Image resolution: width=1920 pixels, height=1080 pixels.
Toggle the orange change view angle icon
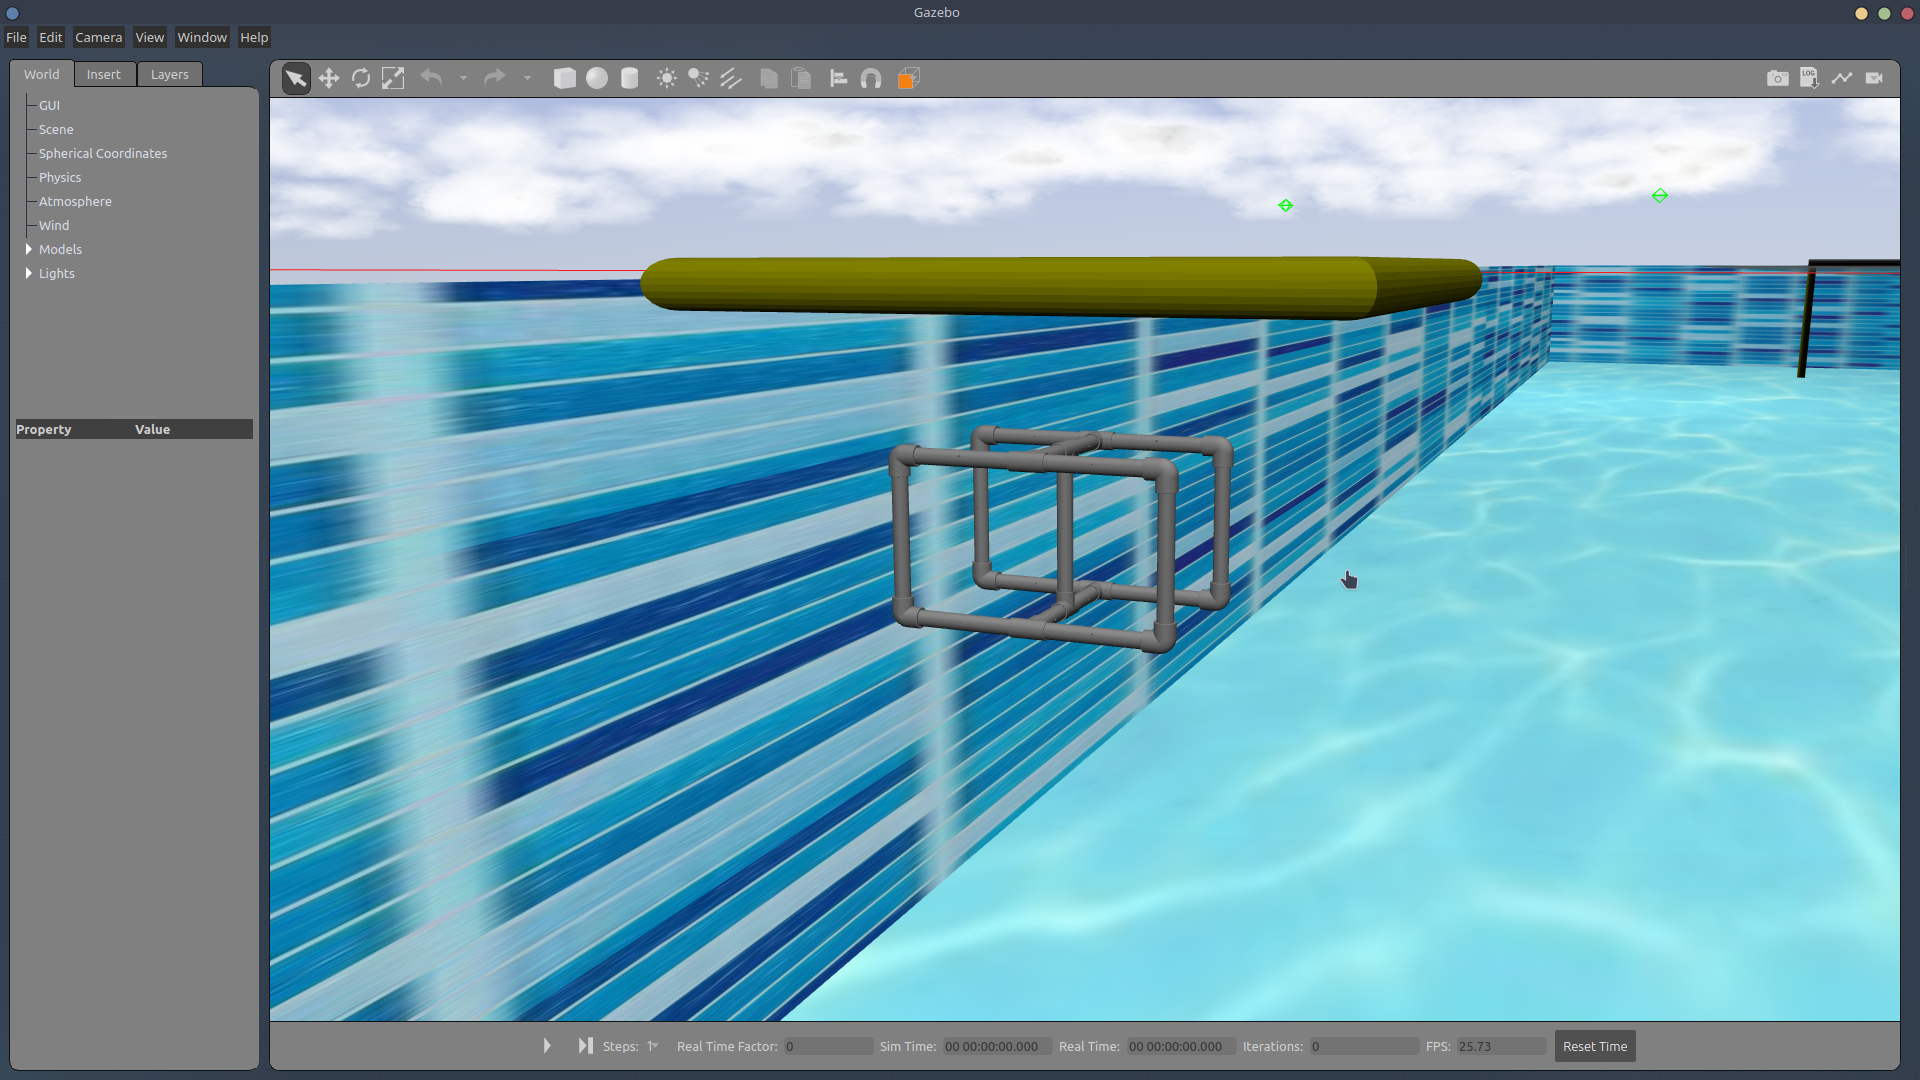pos(908,78)
